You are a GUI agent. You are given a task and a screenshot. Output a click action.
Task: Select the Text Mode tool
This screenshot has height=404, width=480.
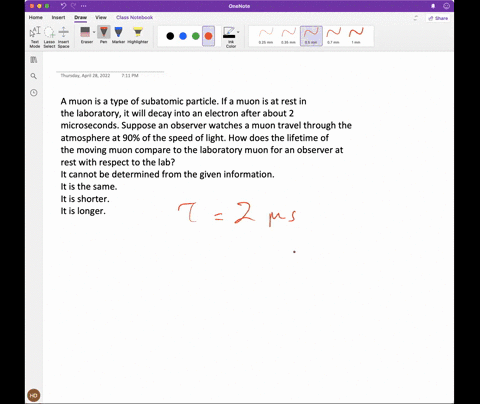click(35, 37)
